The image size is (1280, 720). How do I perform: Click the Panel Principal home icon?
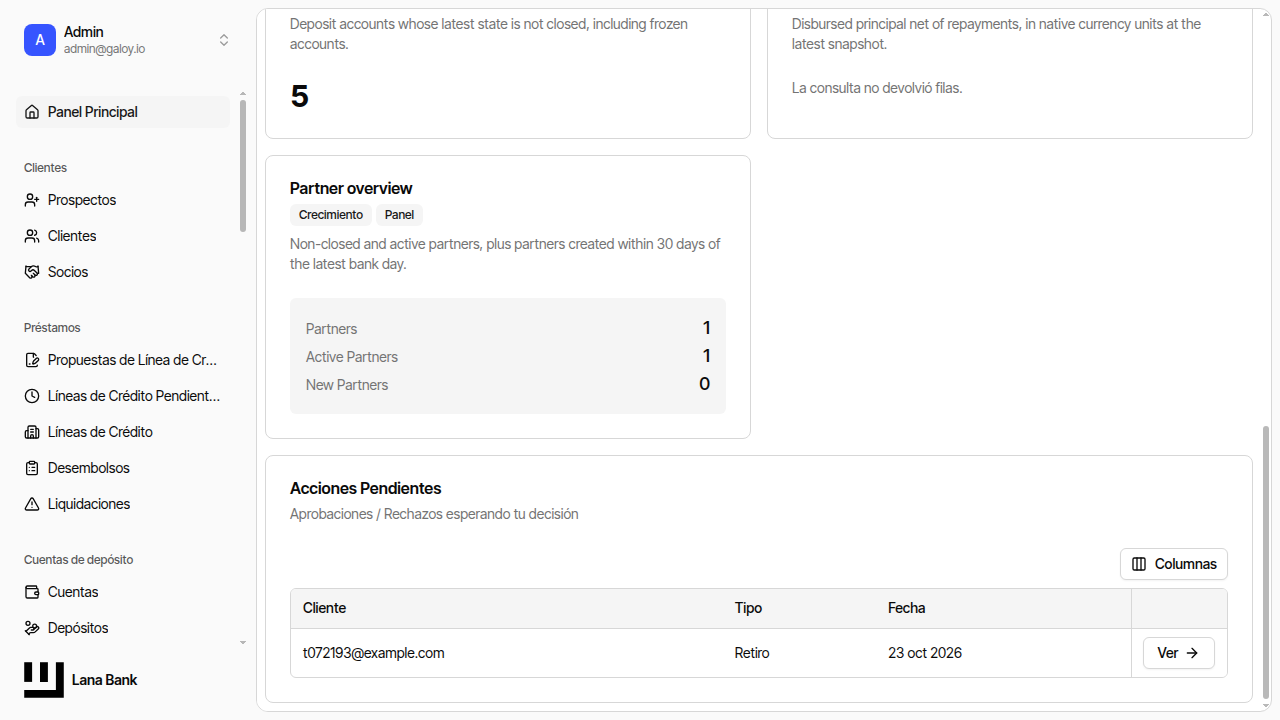pos(32,112)
